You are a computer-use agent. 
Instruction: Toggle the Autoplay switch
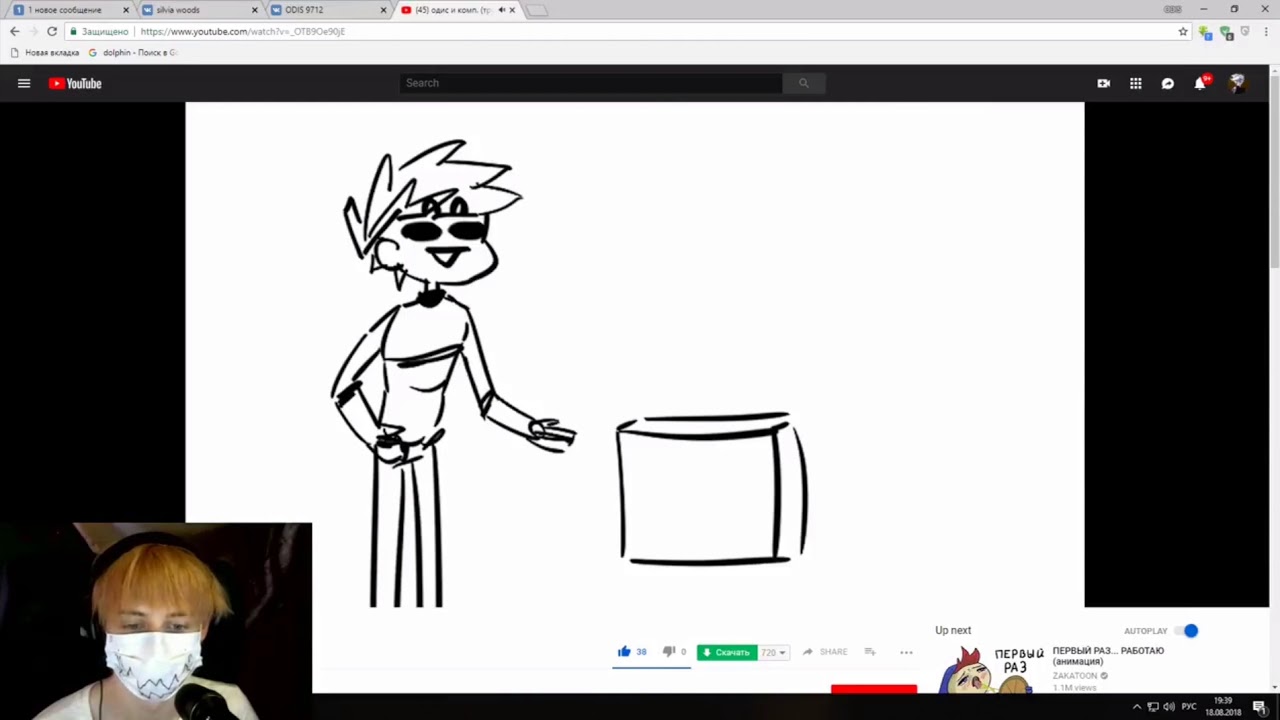[x=1187, y=631]
